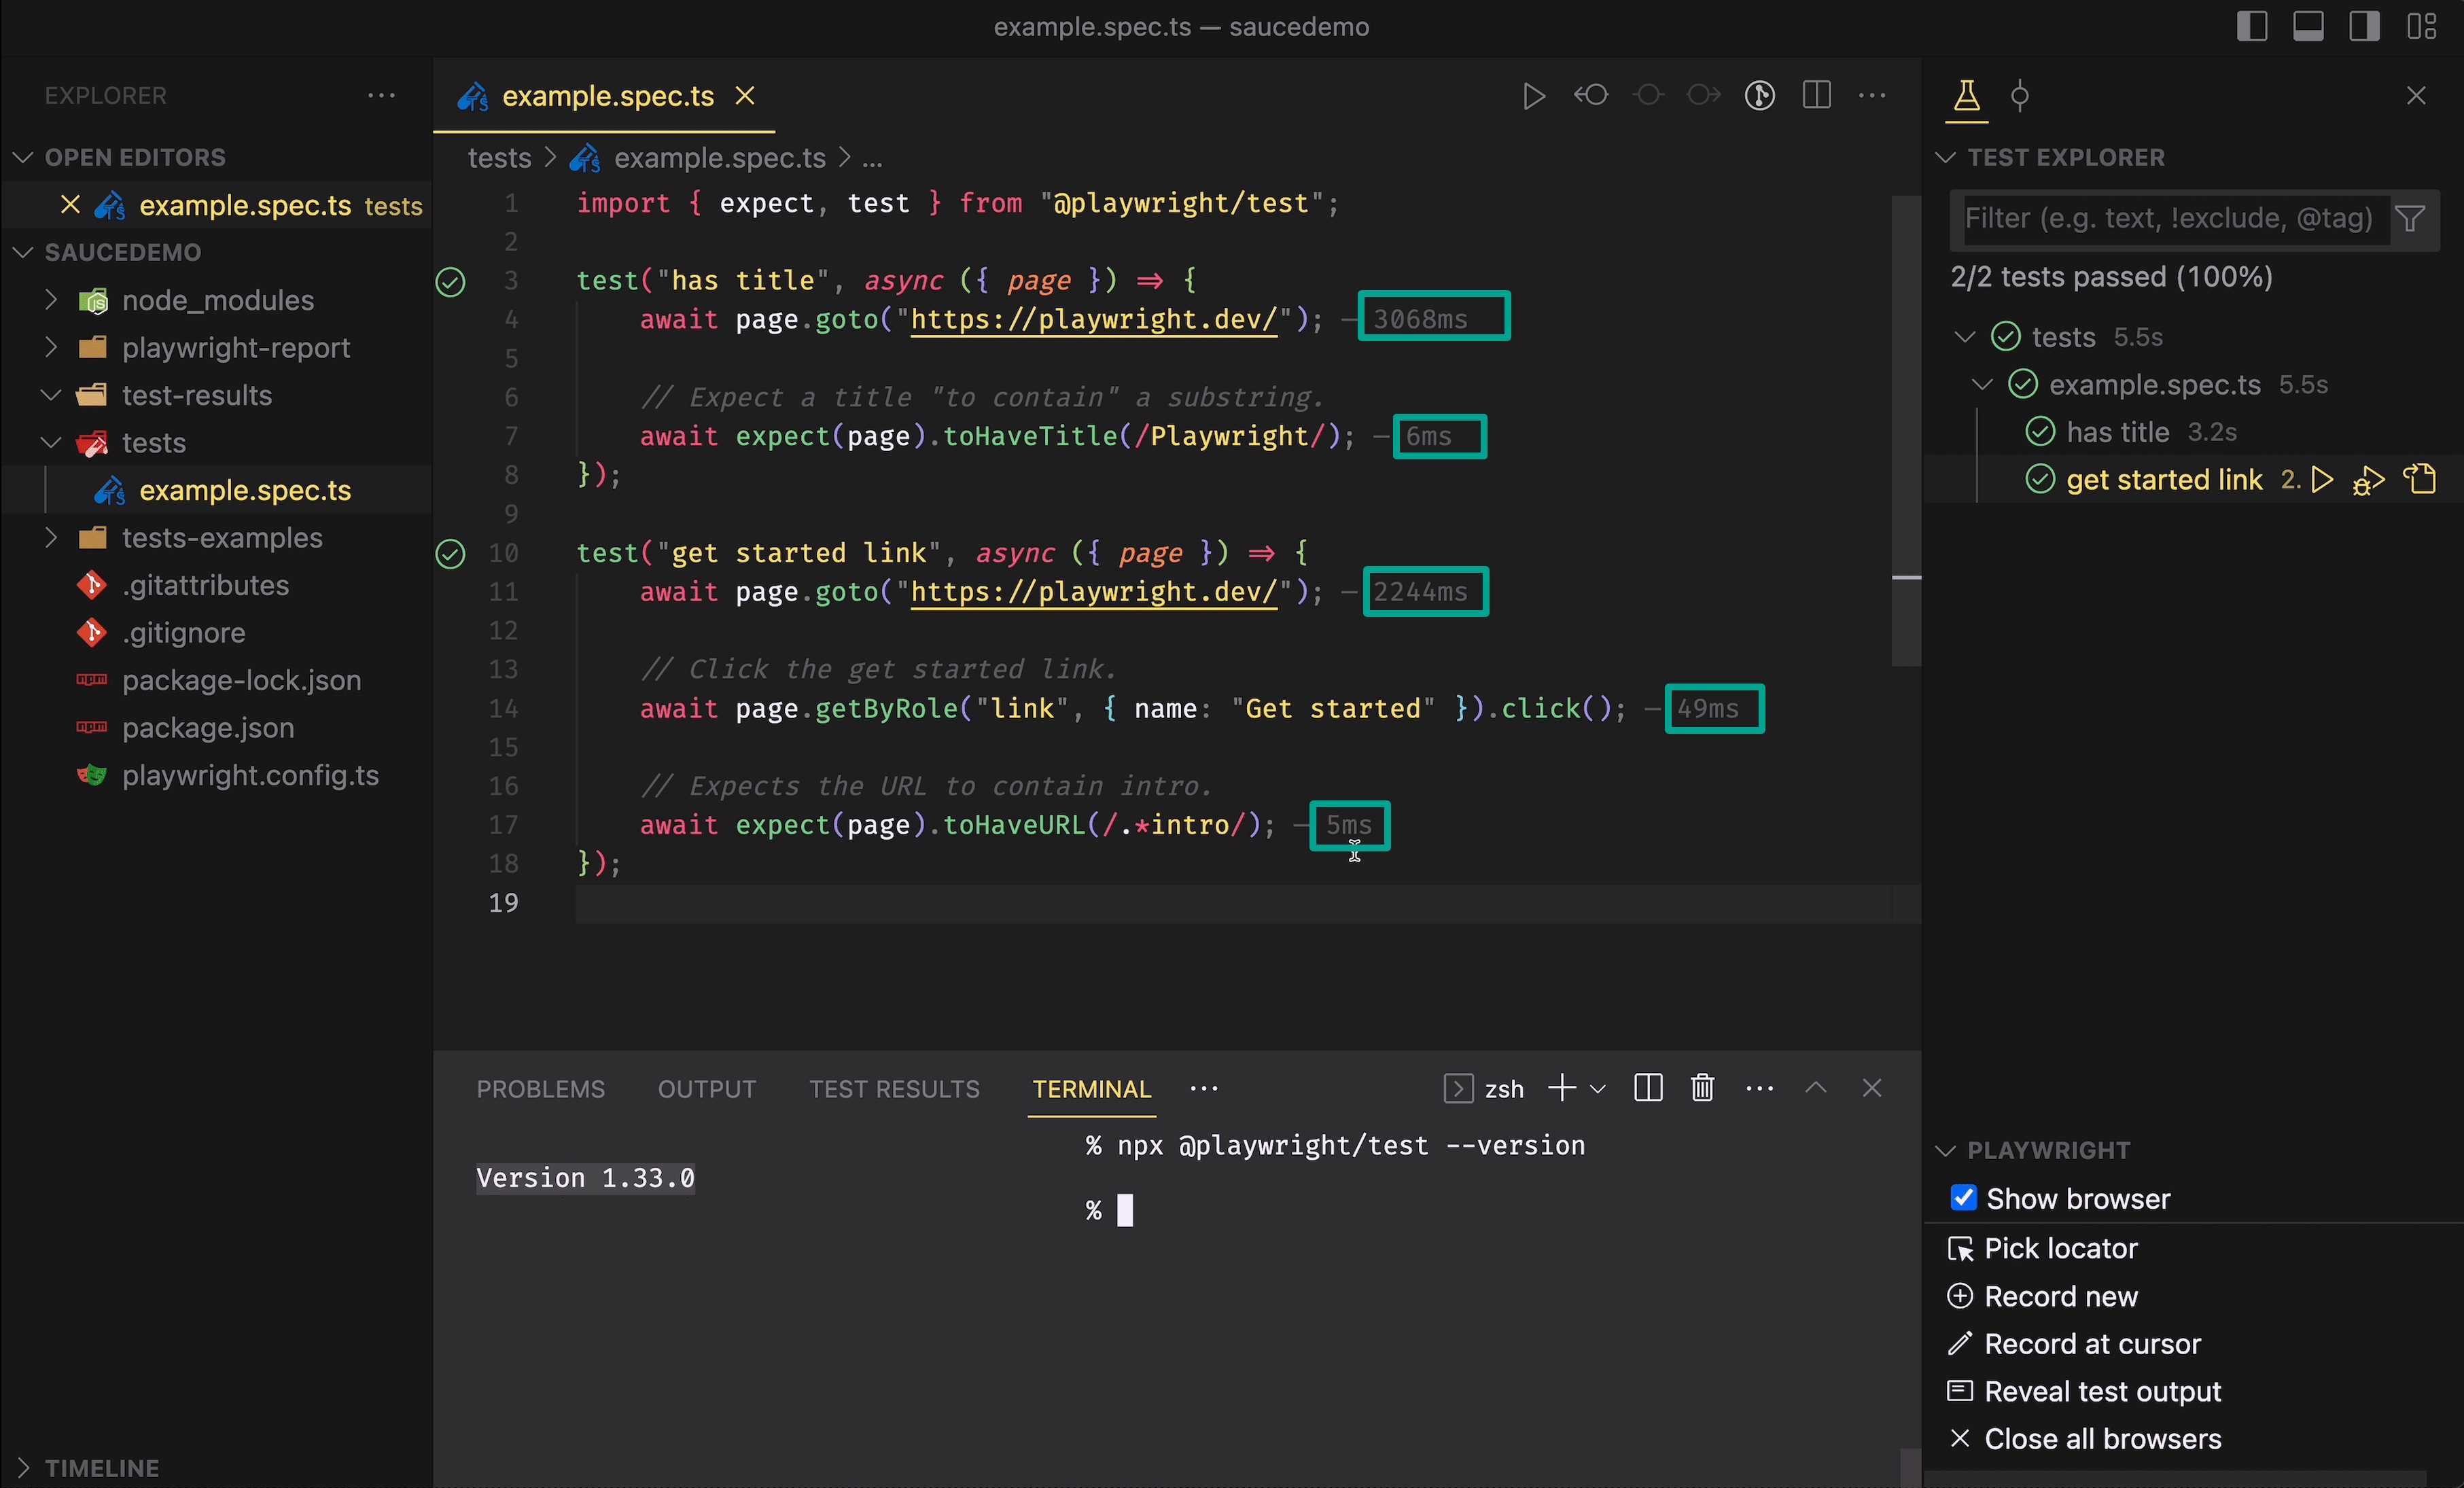The width and height of the screenshot is (2464, 1488).
Task: Open terminal launch profile dropdown arrow
Action: click(x=1598, y=1089)
